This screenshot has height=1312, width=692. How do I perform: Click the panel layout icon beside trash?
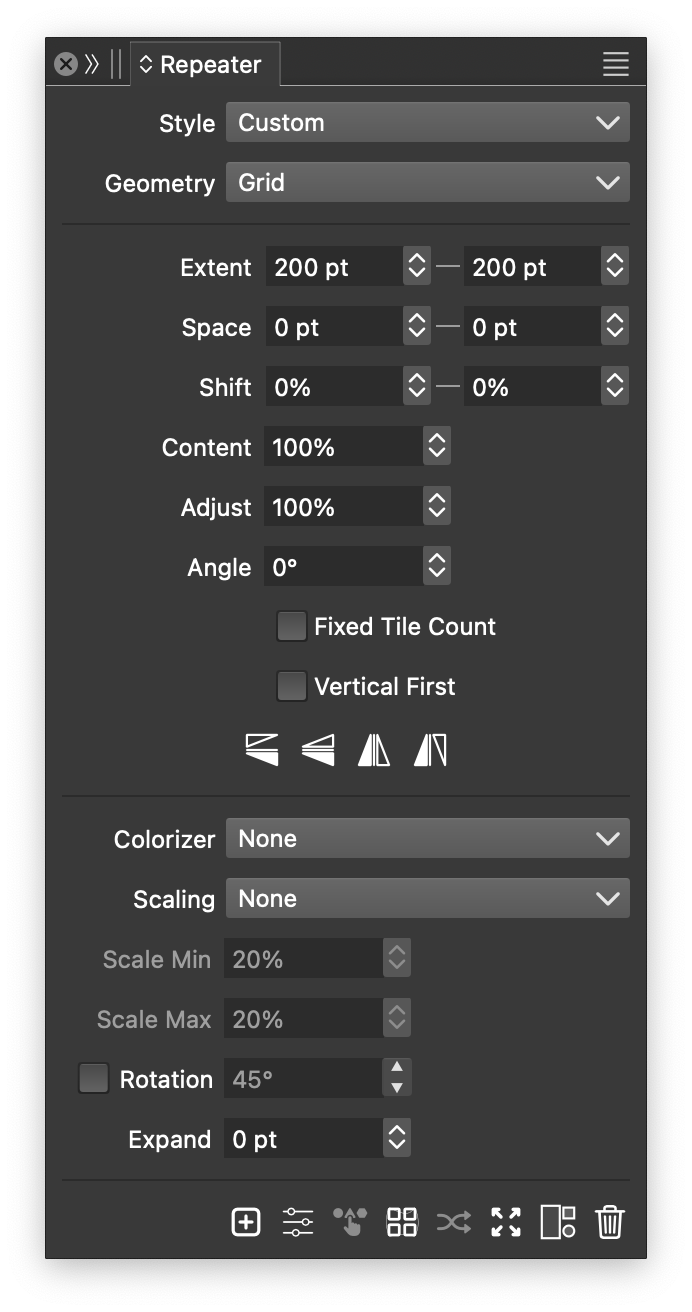coord(558,1222)
